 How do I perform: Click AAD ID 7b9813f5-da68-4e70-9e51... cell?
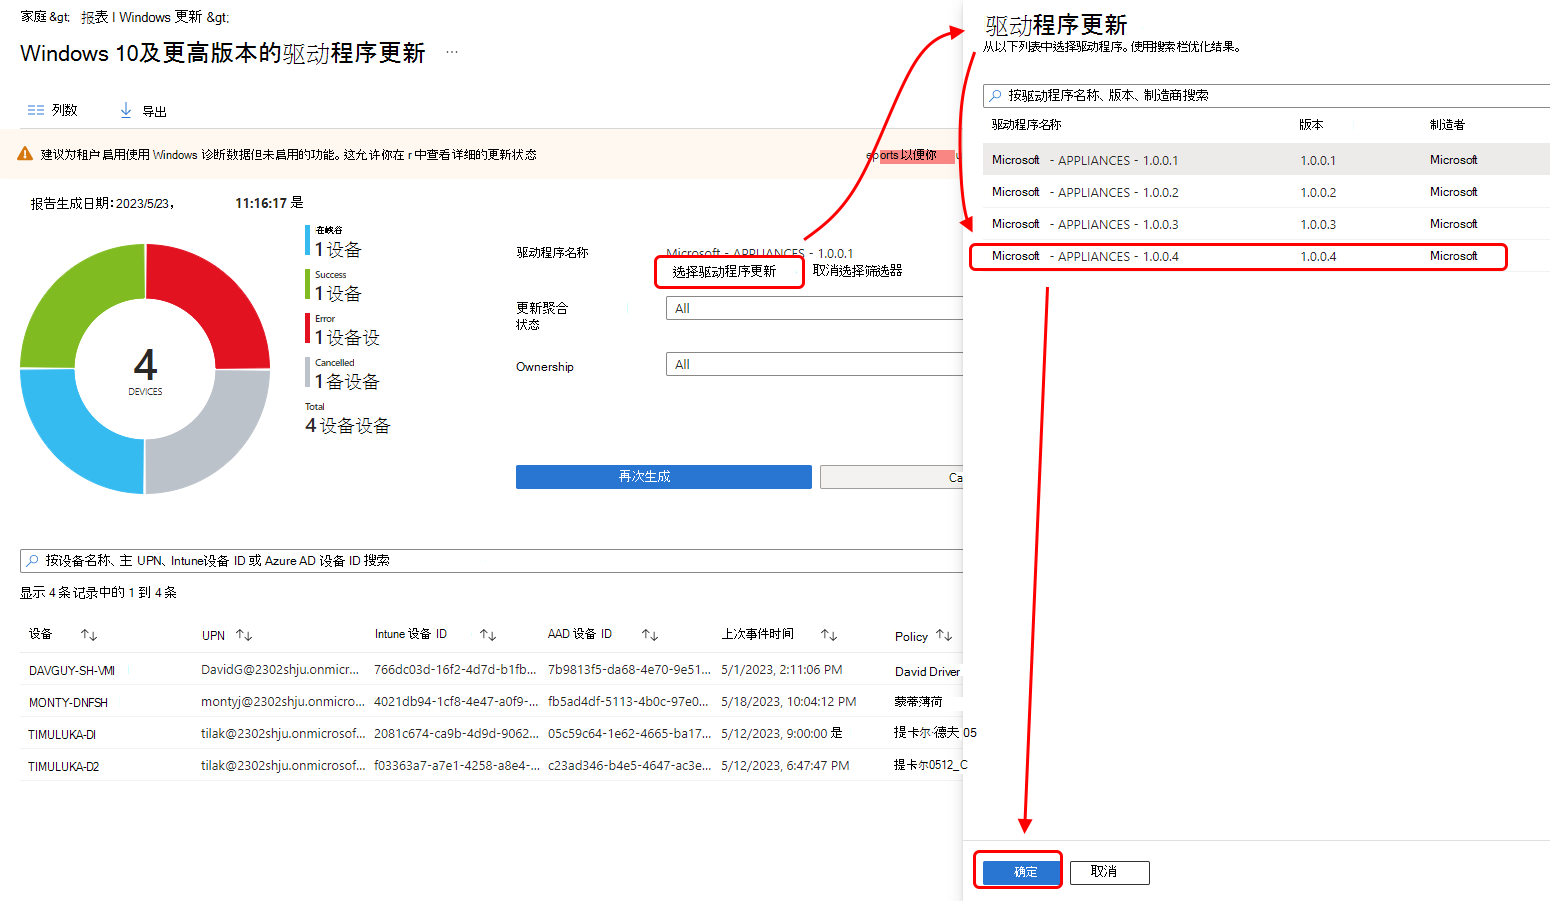pyautogui.click(x=629, y=670)
